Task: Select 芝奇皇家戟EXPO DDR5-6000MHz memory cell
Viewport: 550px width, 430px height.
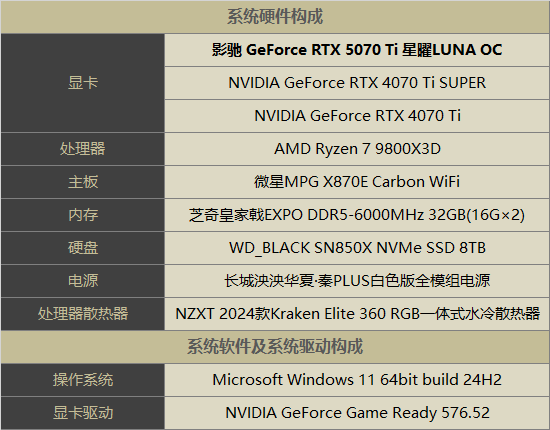Action: tap(357, 215)
